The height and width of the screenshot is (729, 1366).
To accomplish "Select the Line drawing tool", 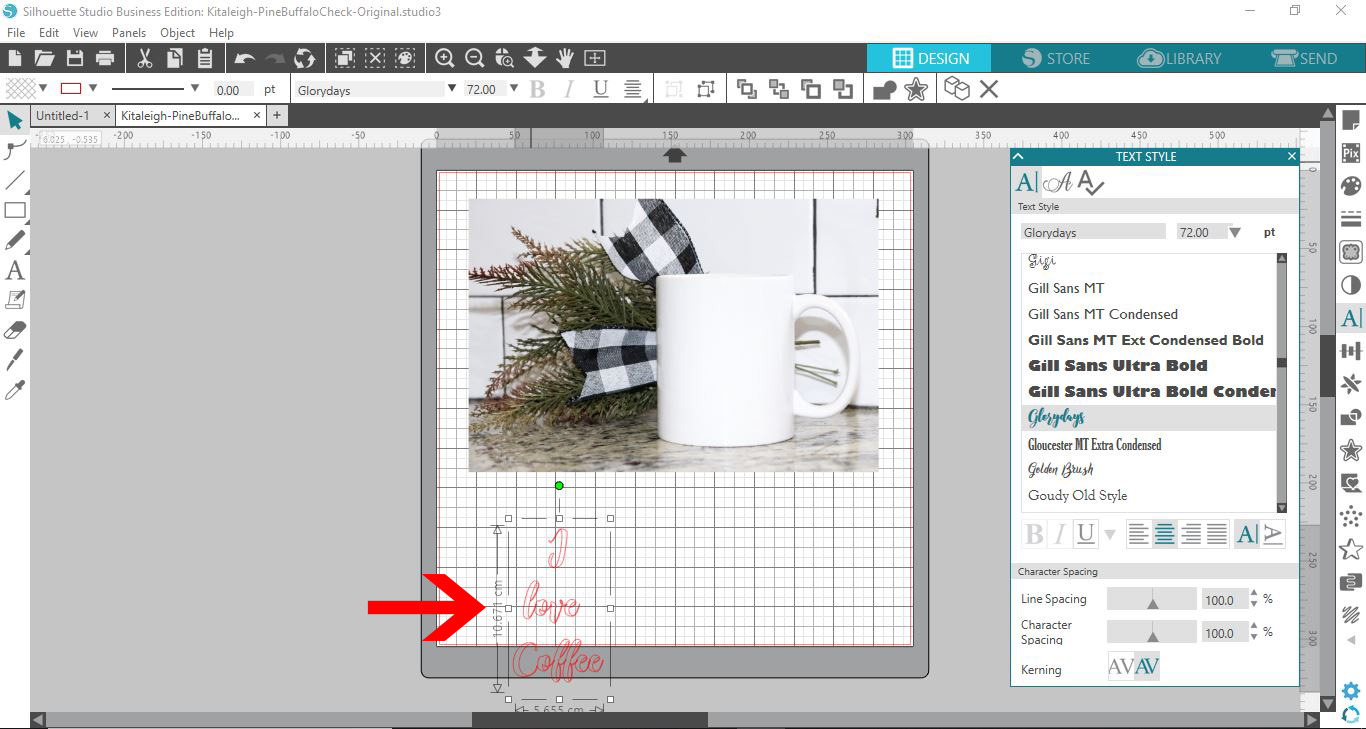I will (15, 180).
